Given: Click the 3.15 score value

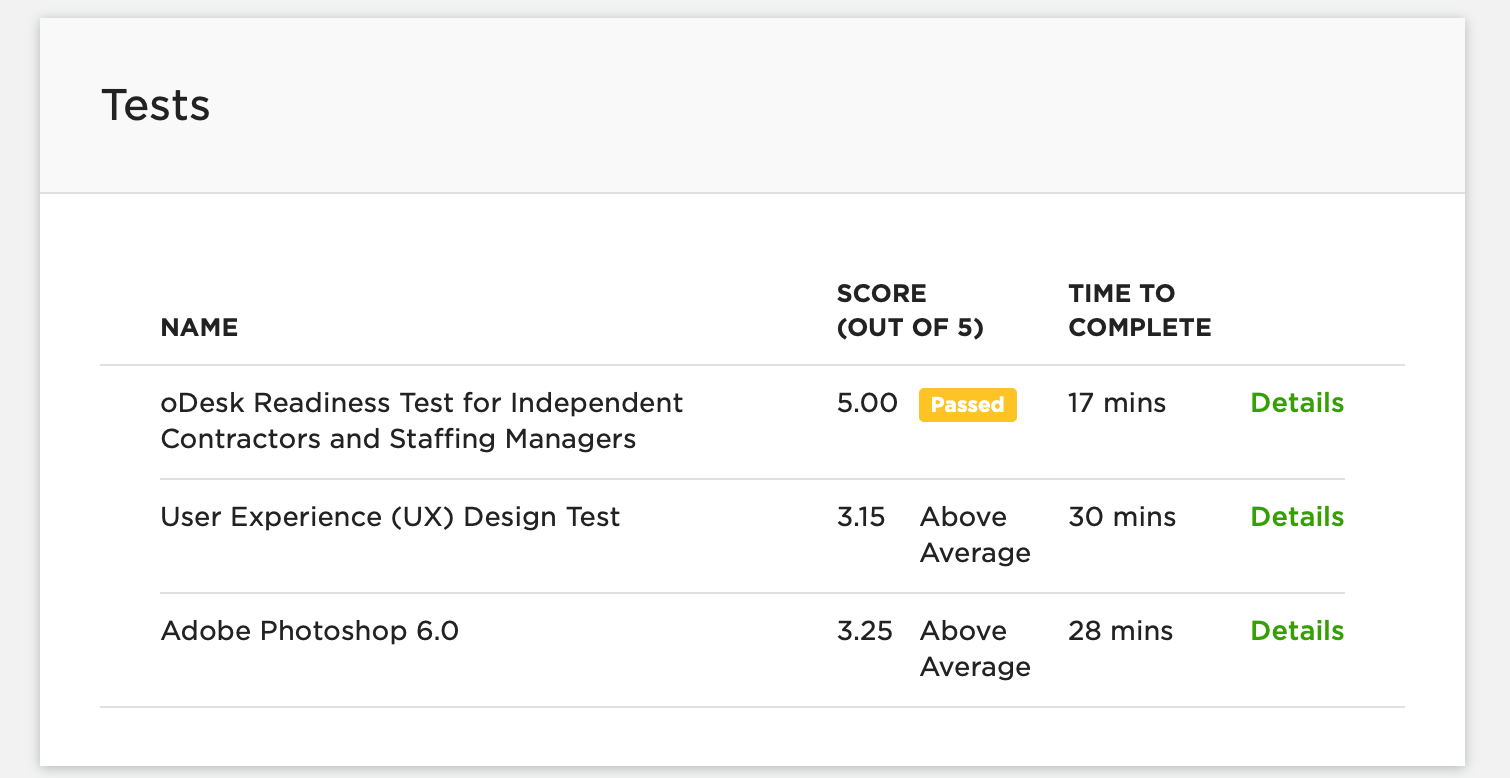Looking at the screenshot, I should click(x=861, y=517).
